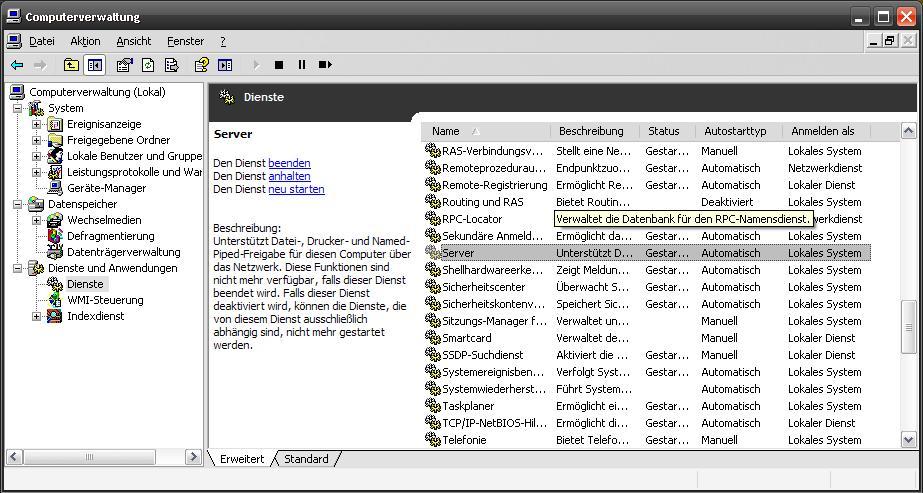Click the Restart service toolbar button

(326, 65)
